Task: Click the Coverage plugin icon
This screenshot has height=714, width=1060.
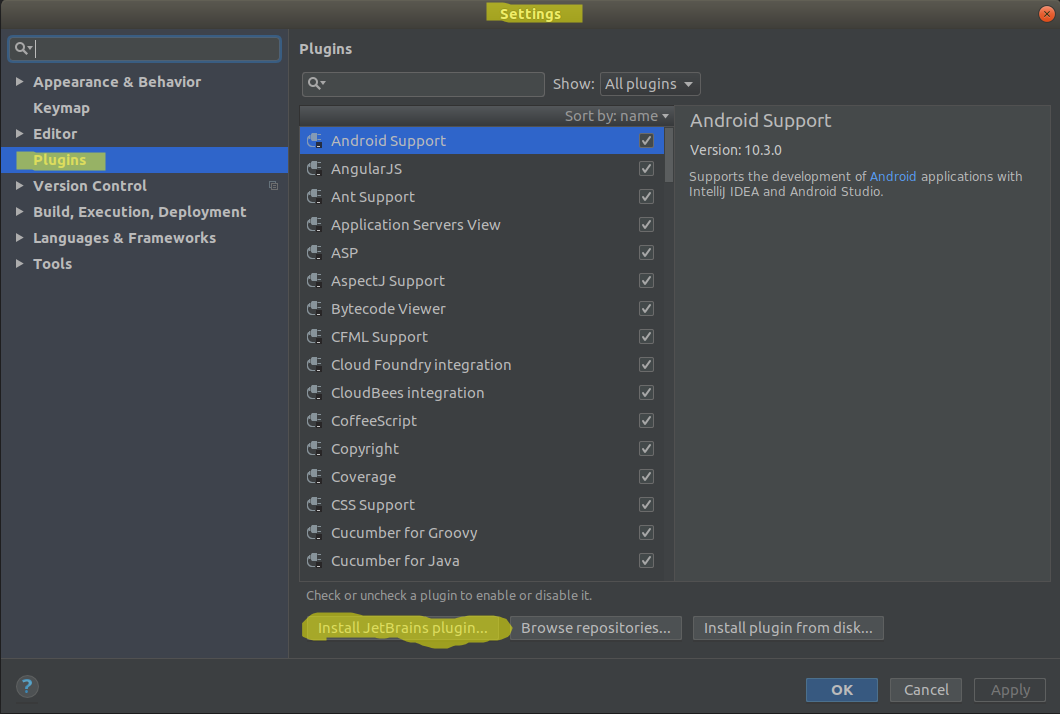Action: (x=314, y=477)
